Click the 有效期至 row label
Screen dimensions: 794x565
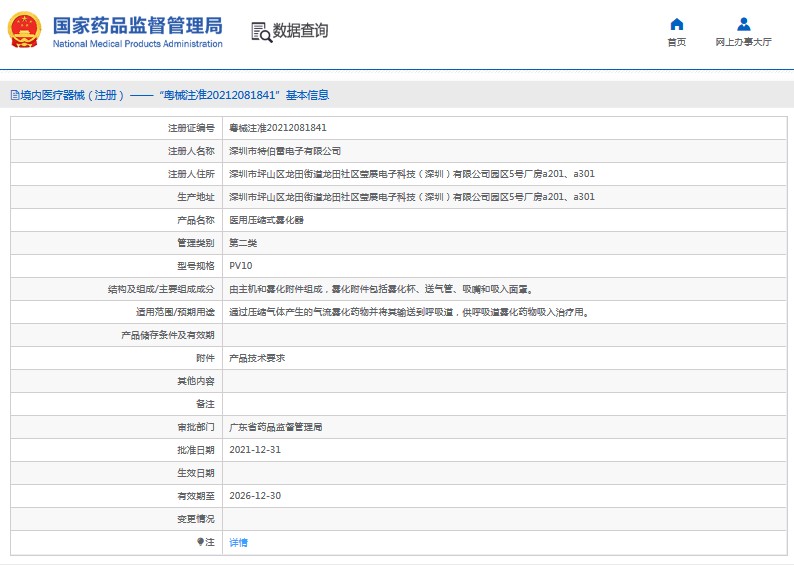(195, 496)
